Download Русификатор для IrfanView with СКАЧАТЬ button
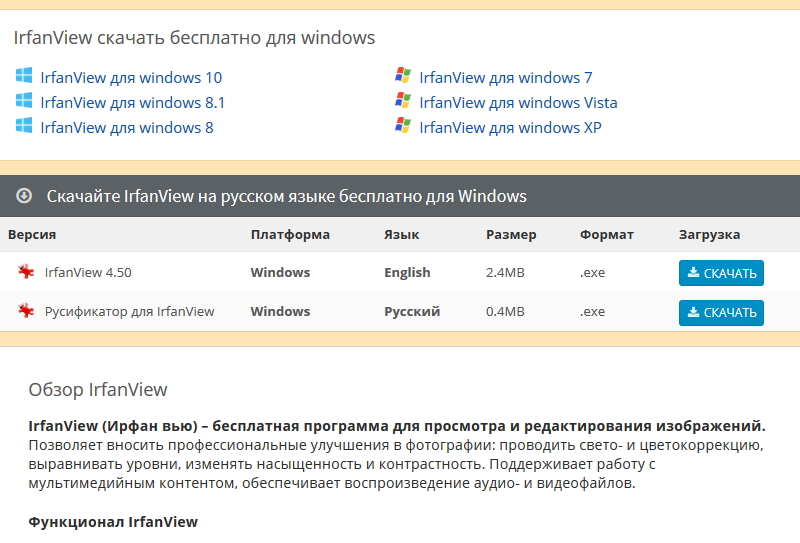The height and width of the screenshot is (543, 800). (x=721, y=312)
